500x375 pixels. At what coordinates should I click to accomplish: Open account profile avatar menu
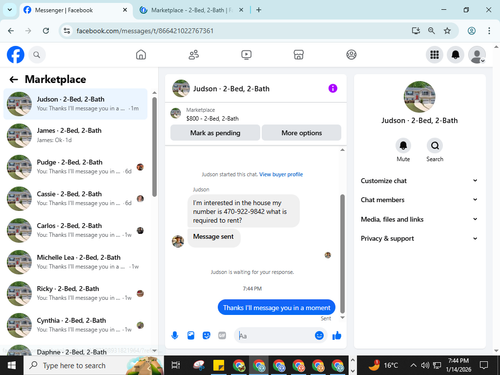[x=477, y=55]
